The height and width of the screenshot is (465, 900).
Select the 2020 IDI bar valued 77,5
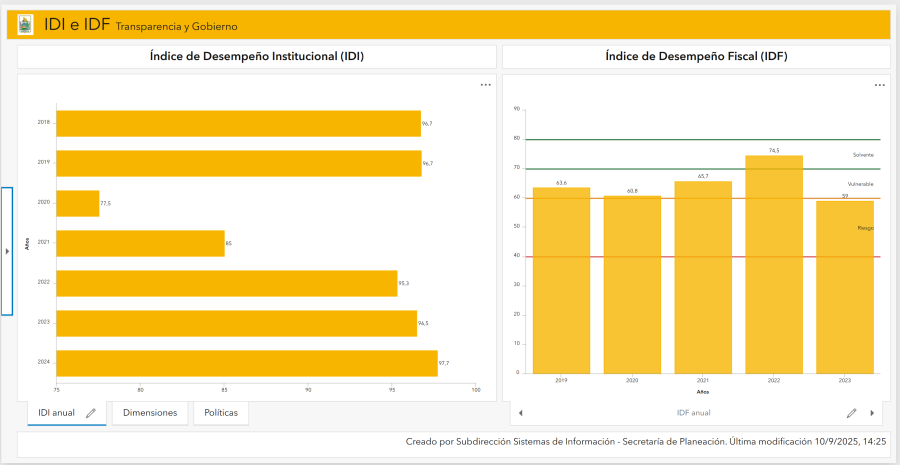click(77, 203)
